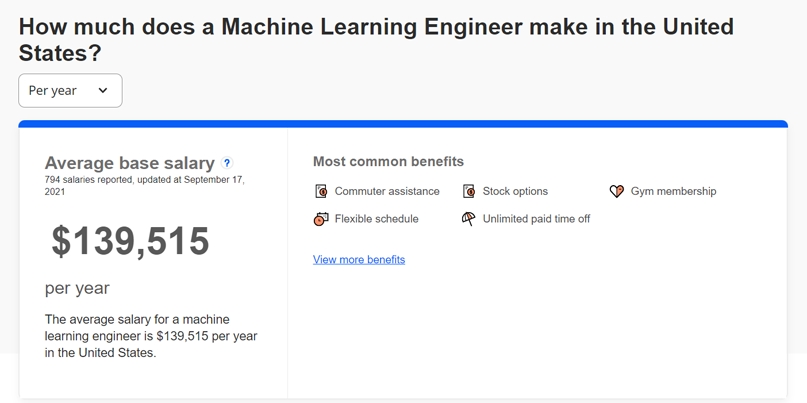Click the Stock options icon
This screenshot has height=403, width=807.
point(469,191)
